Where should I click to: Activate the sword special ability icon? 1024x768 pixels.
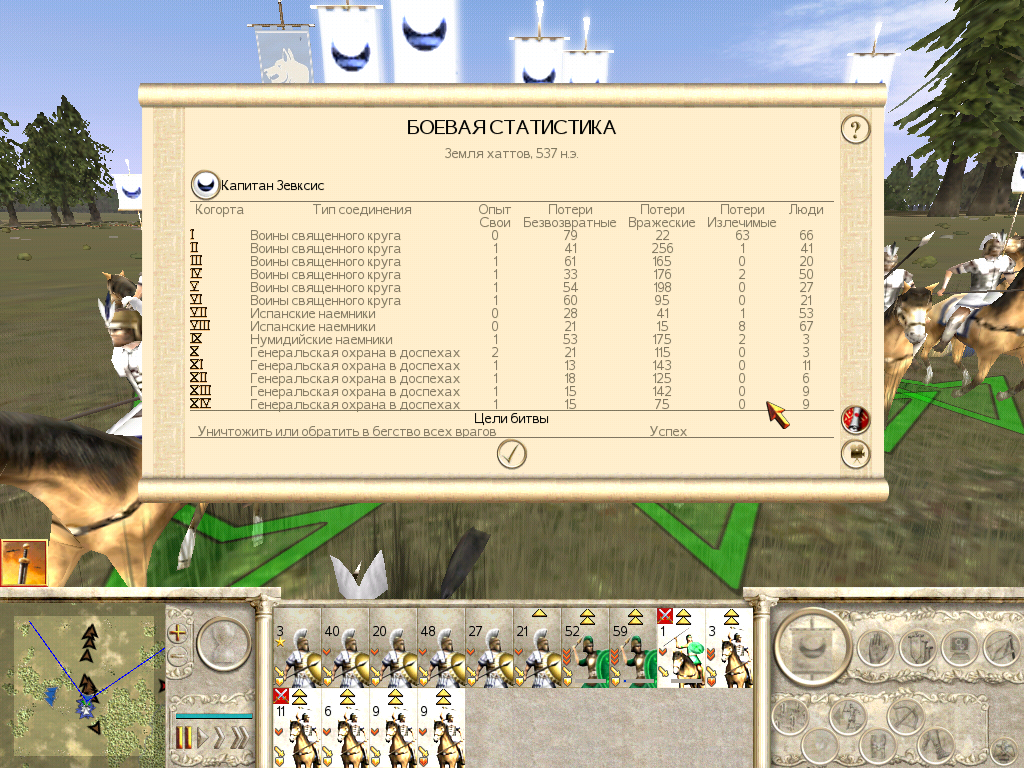coord(24,563)
